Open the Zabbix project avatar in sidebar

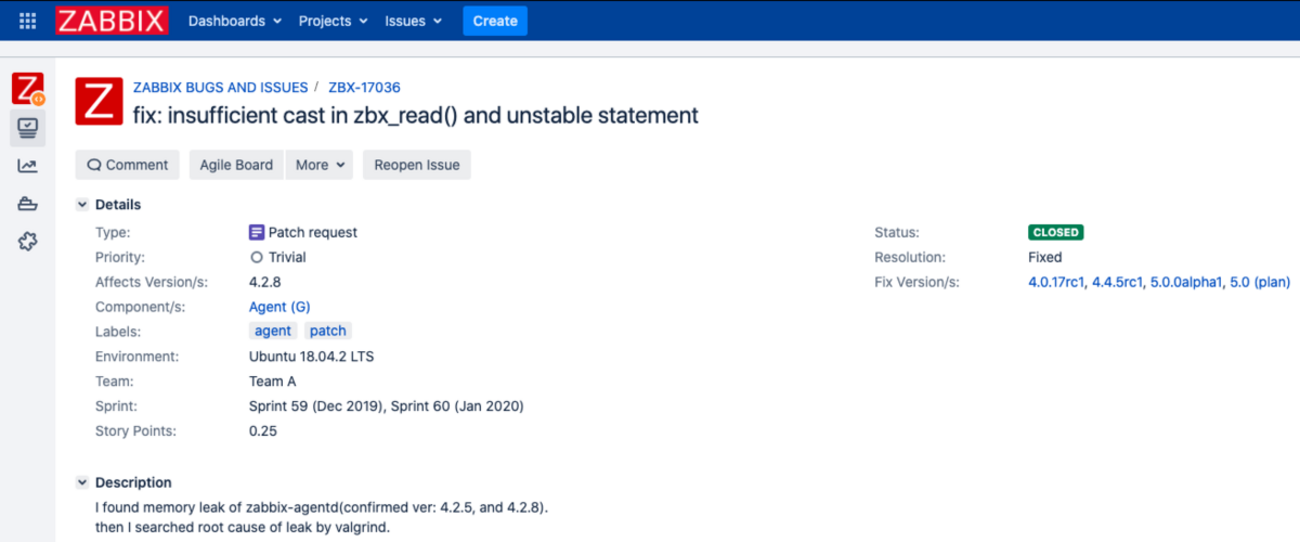[28, 89]
